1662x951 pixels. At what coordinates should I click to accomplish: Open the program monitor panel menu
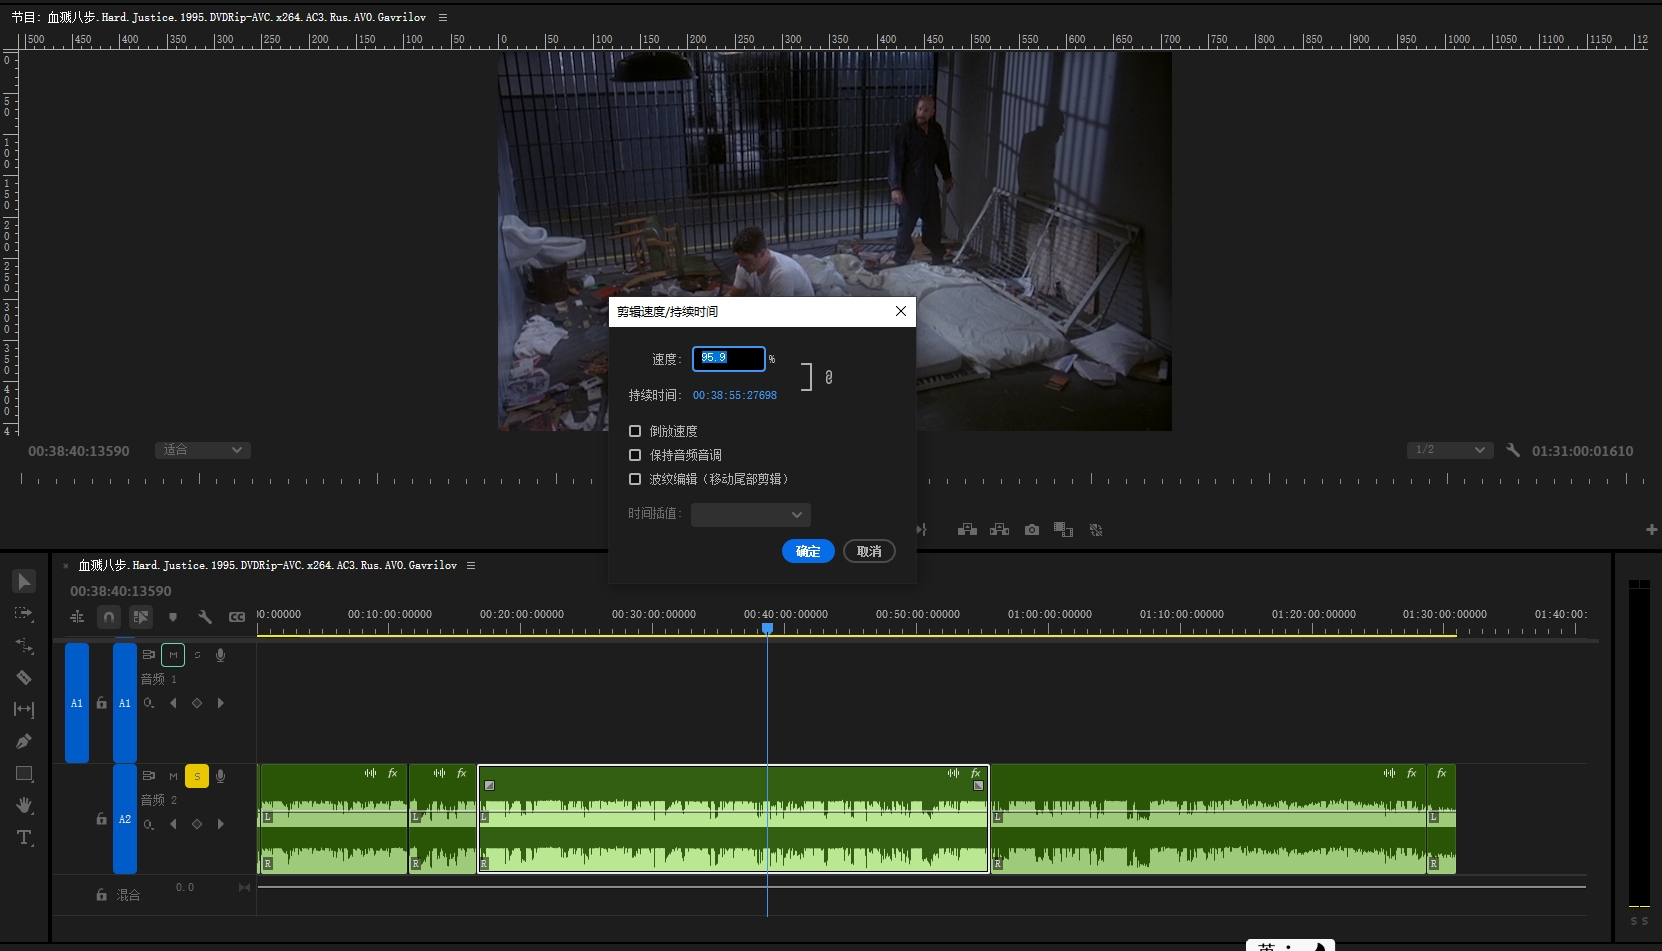point(443,17)
